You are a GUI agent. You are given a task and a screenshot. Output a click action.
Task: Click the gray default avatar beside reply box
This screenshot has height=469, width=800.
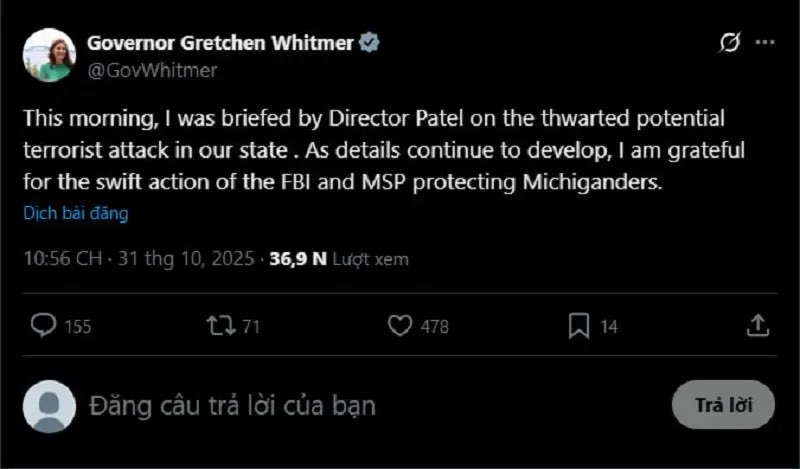pyautogui.click(x=49, y=405)
